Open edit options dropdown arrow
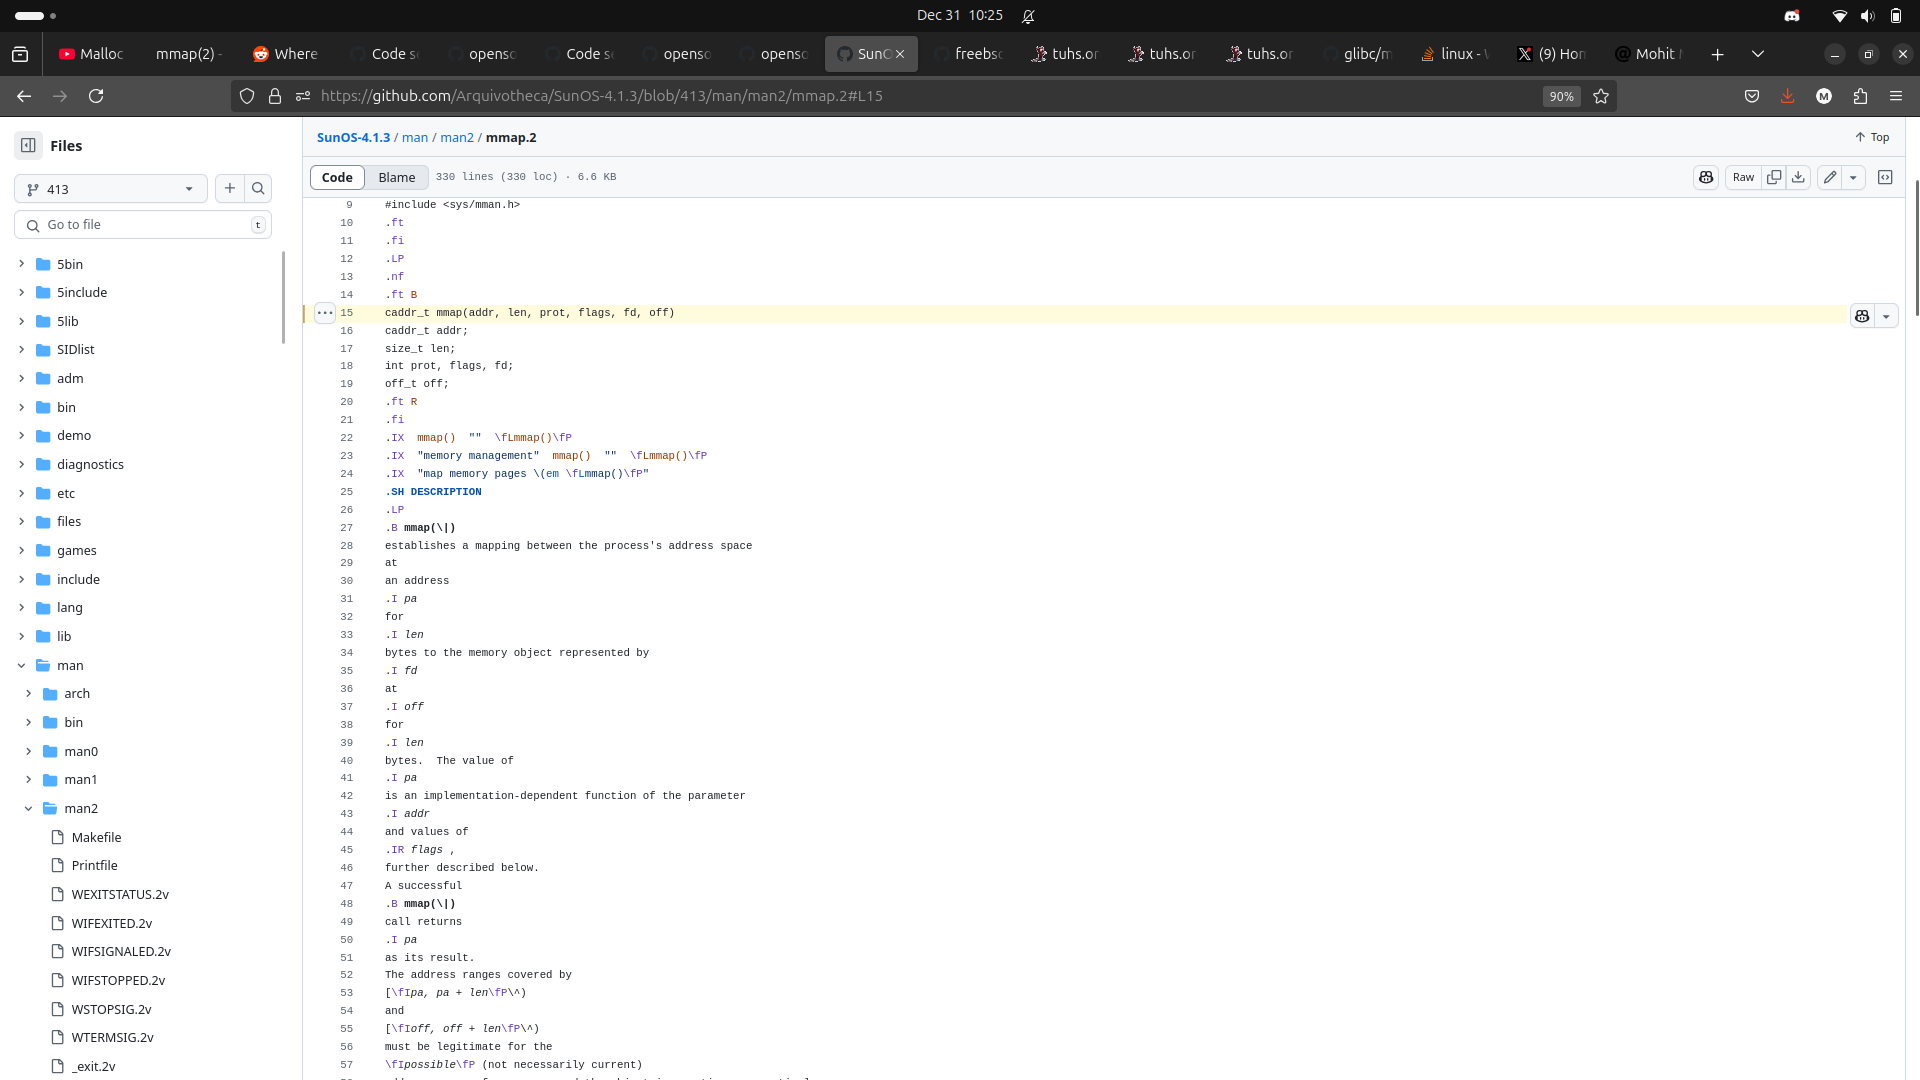 point(1853,177)
